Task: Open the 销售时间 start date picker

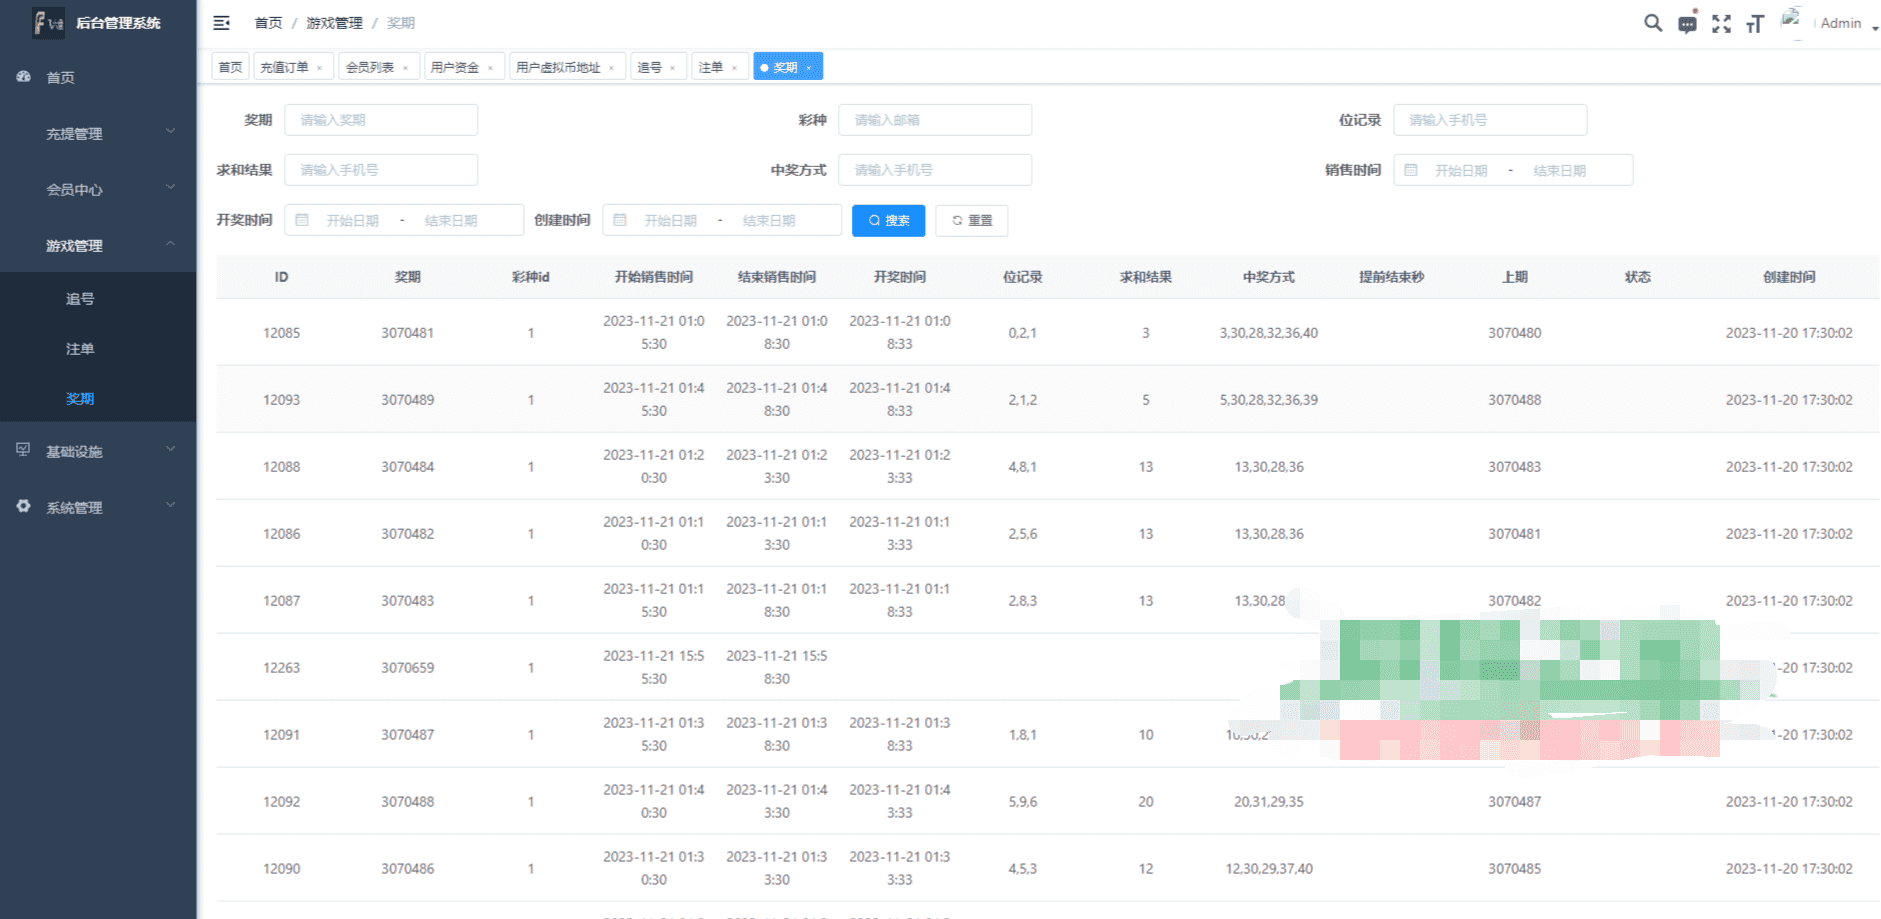Action: (x=1461, y=170)
